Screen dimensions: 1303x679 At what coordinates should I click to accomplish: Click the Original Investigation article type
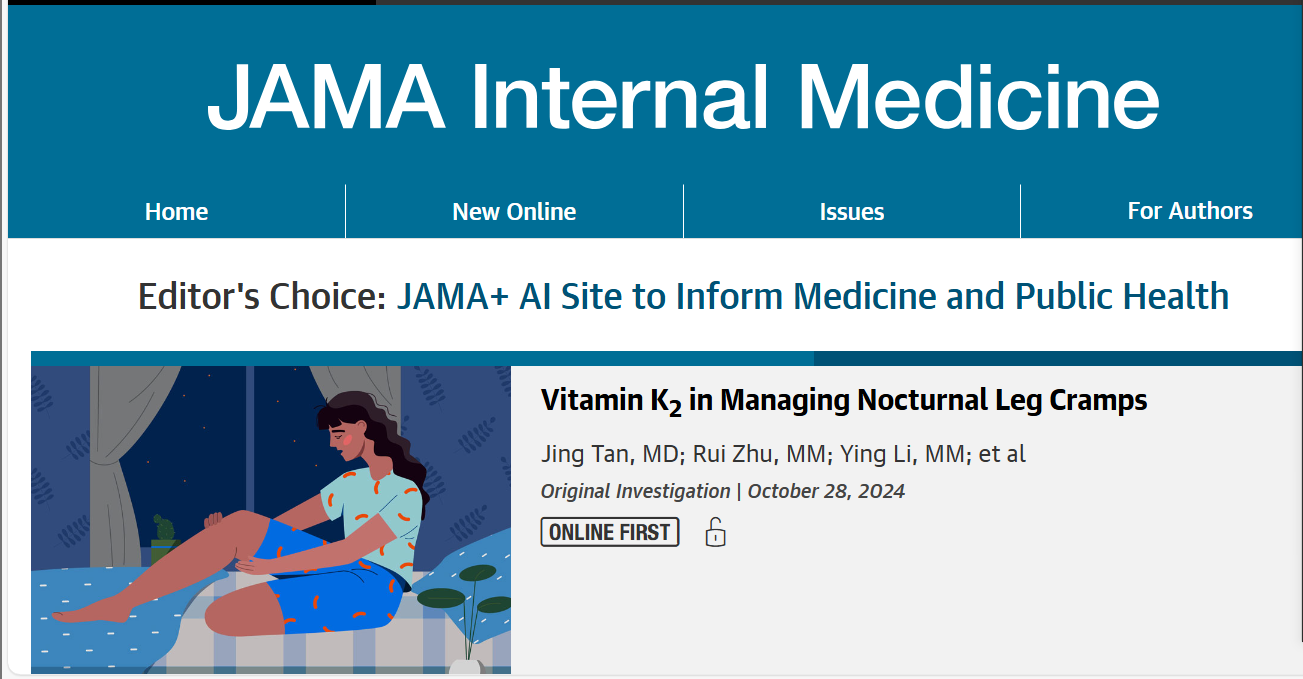pyautogui.click(x=635, y=491)
